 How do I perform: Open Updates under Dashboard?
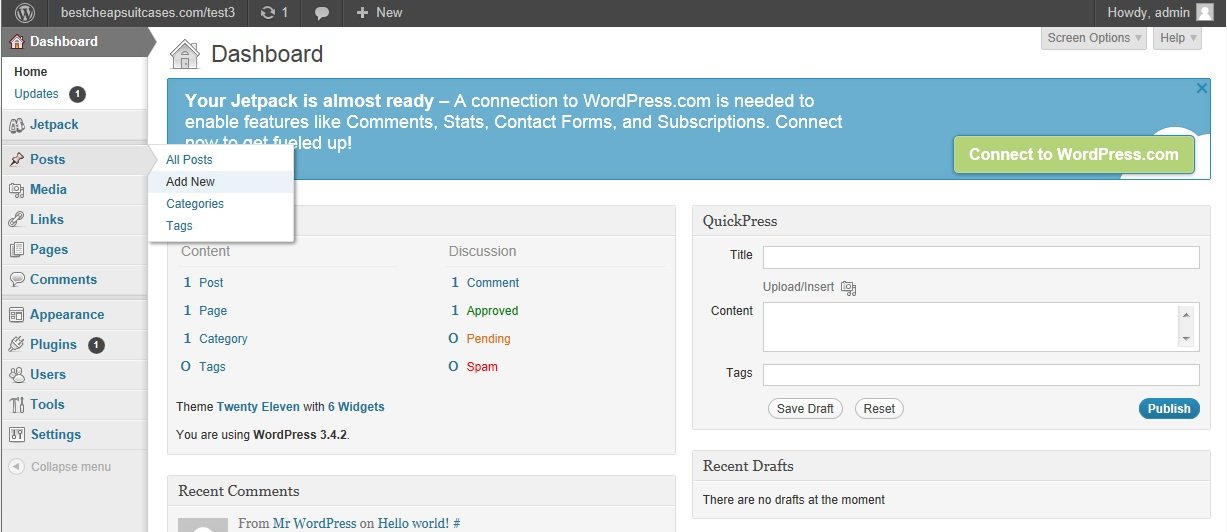(x=36, y=94)
